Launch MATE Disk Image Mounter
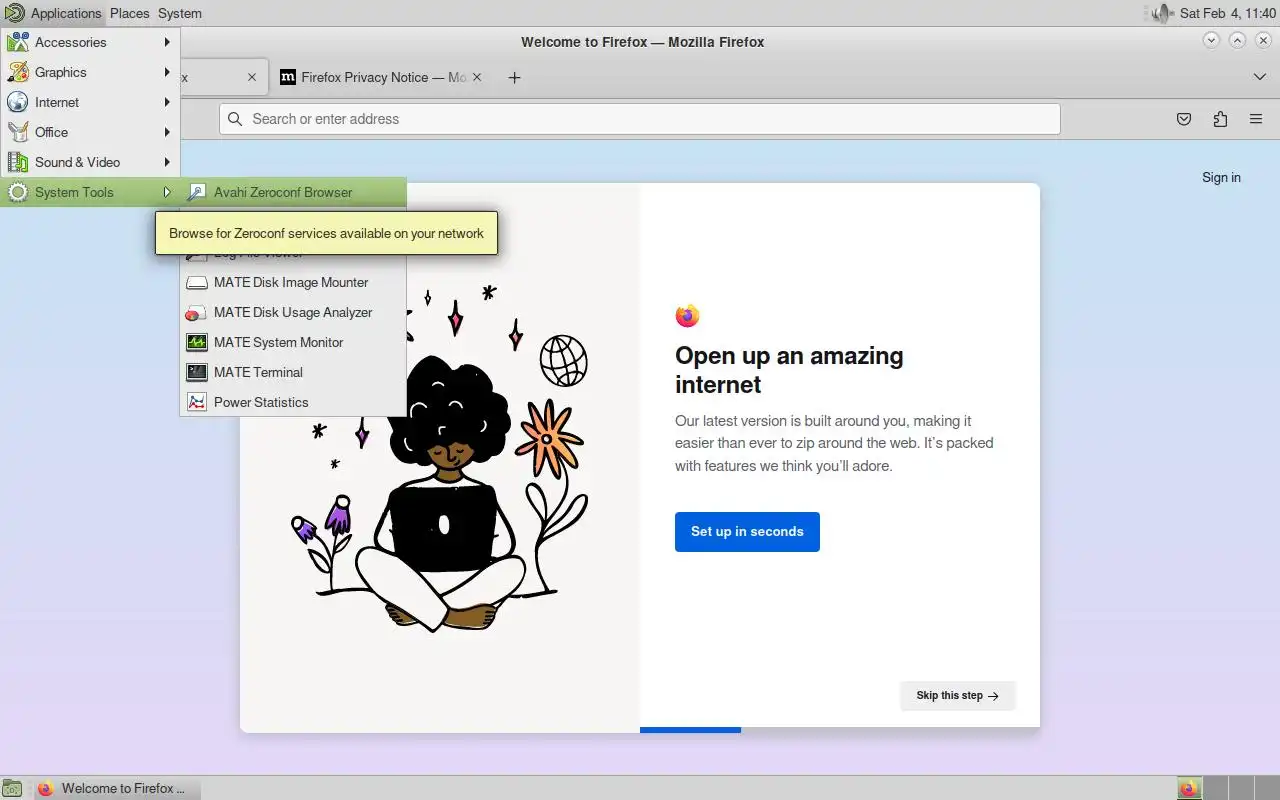The height and width of the screenshot is (800, 1280). [293, 282]
